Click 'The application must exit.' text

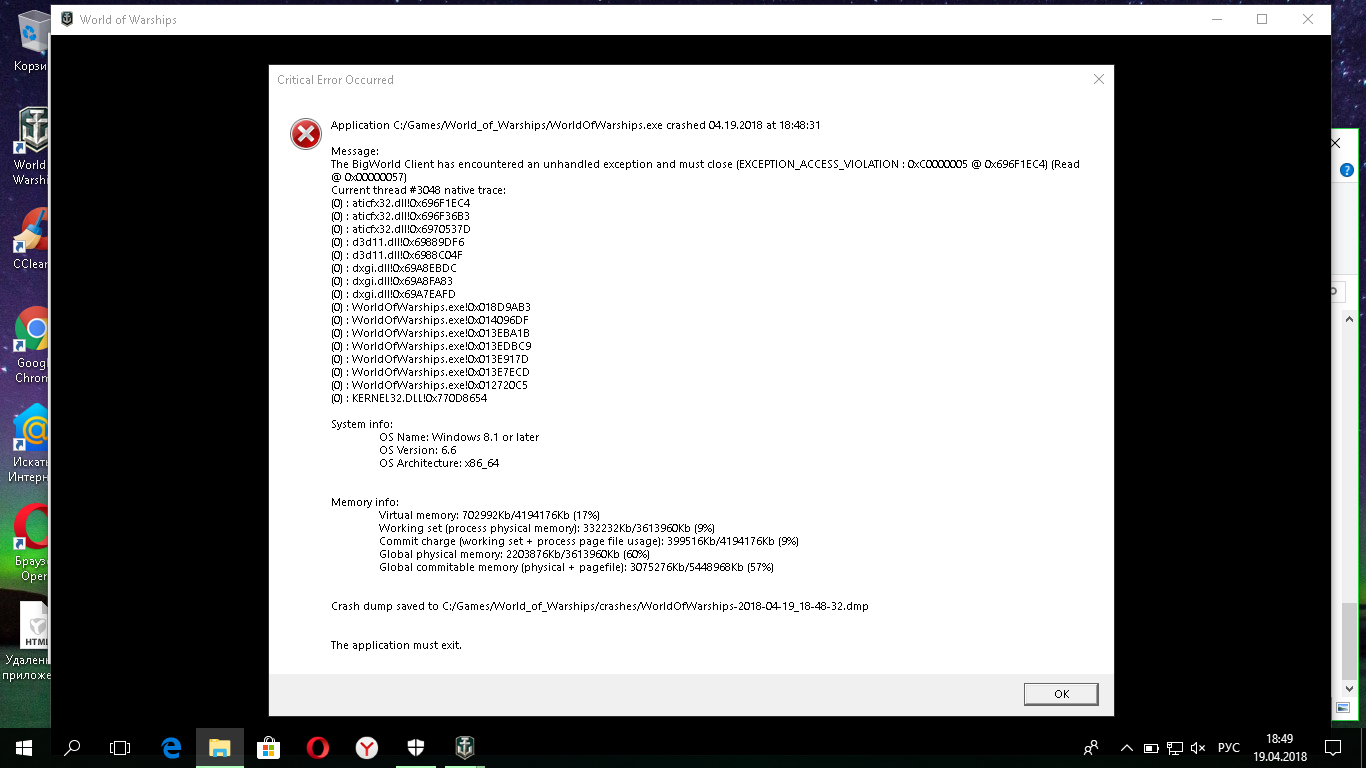click(396, 645)
